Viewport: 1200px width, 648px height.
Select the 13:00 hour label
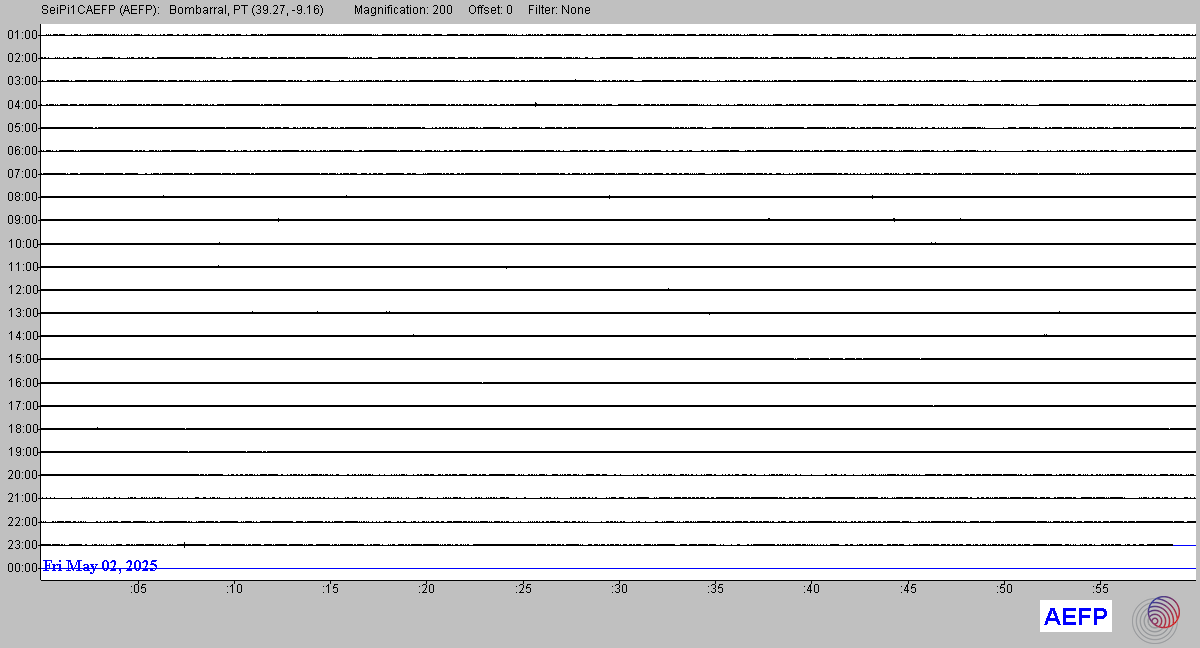click(x=22, y=313)
